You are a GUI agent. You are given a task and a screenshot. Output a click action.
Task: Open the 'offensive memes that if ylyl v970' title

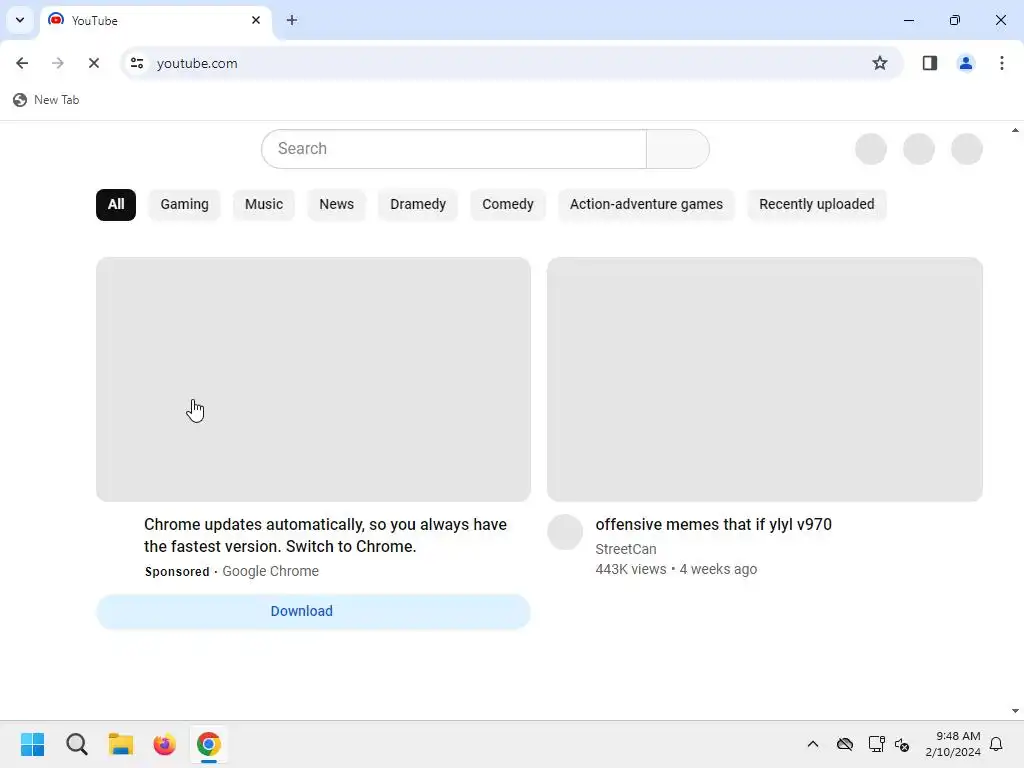tap(713, 524)
